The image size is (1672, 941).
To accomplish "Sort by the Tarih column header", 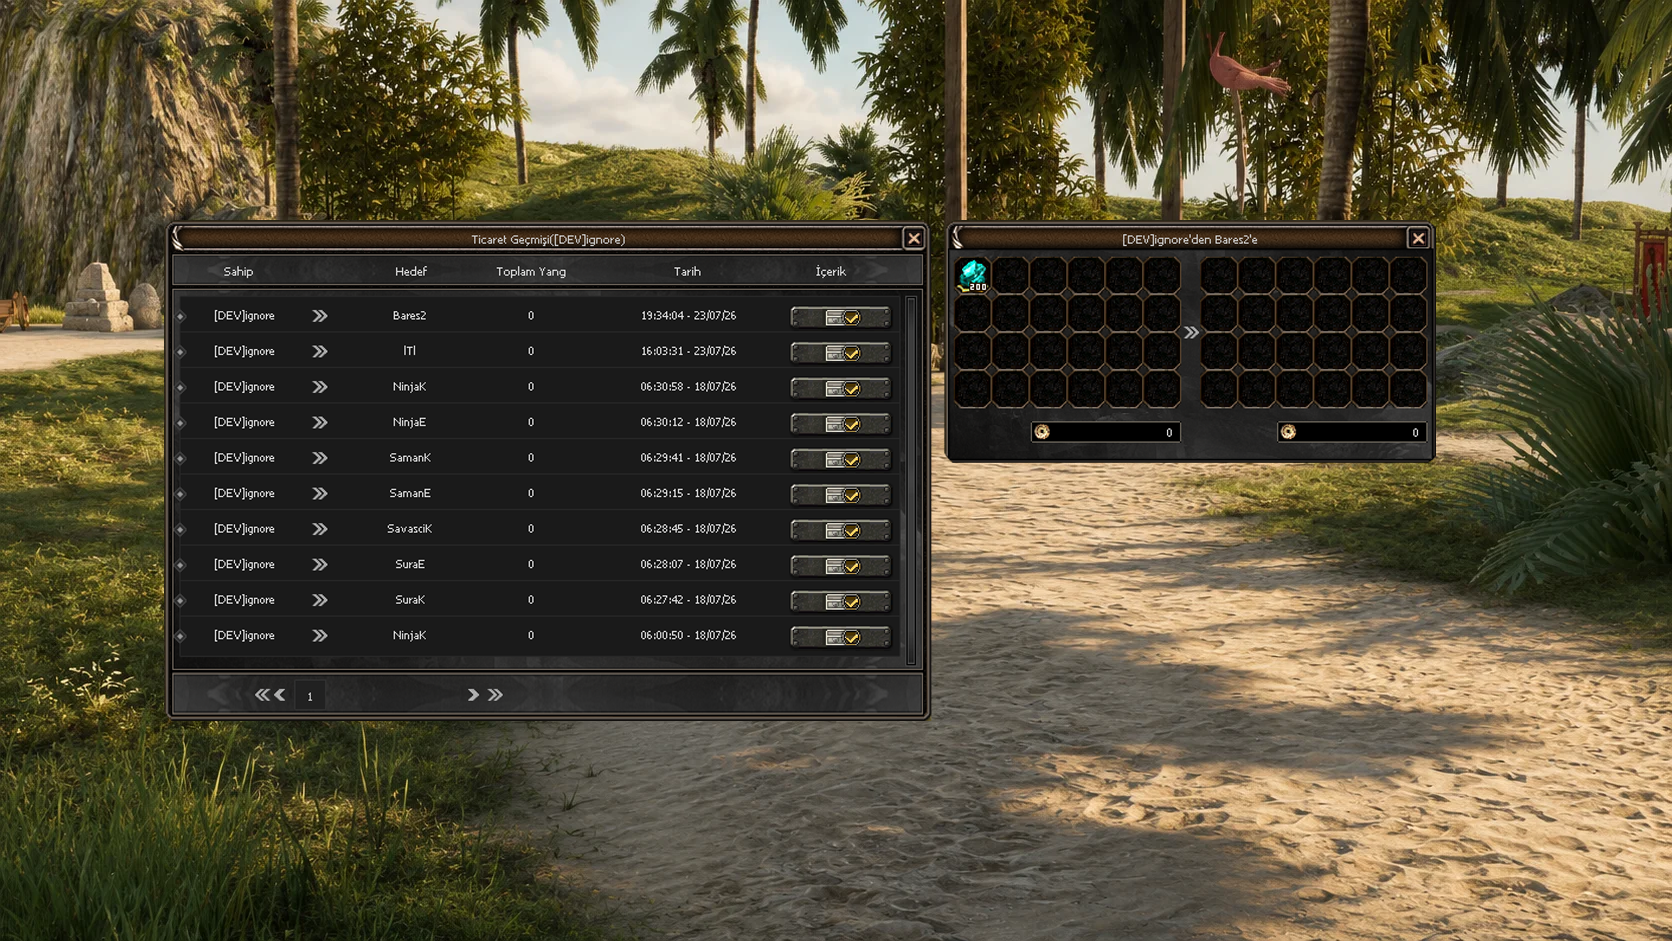I will point(687,271).
